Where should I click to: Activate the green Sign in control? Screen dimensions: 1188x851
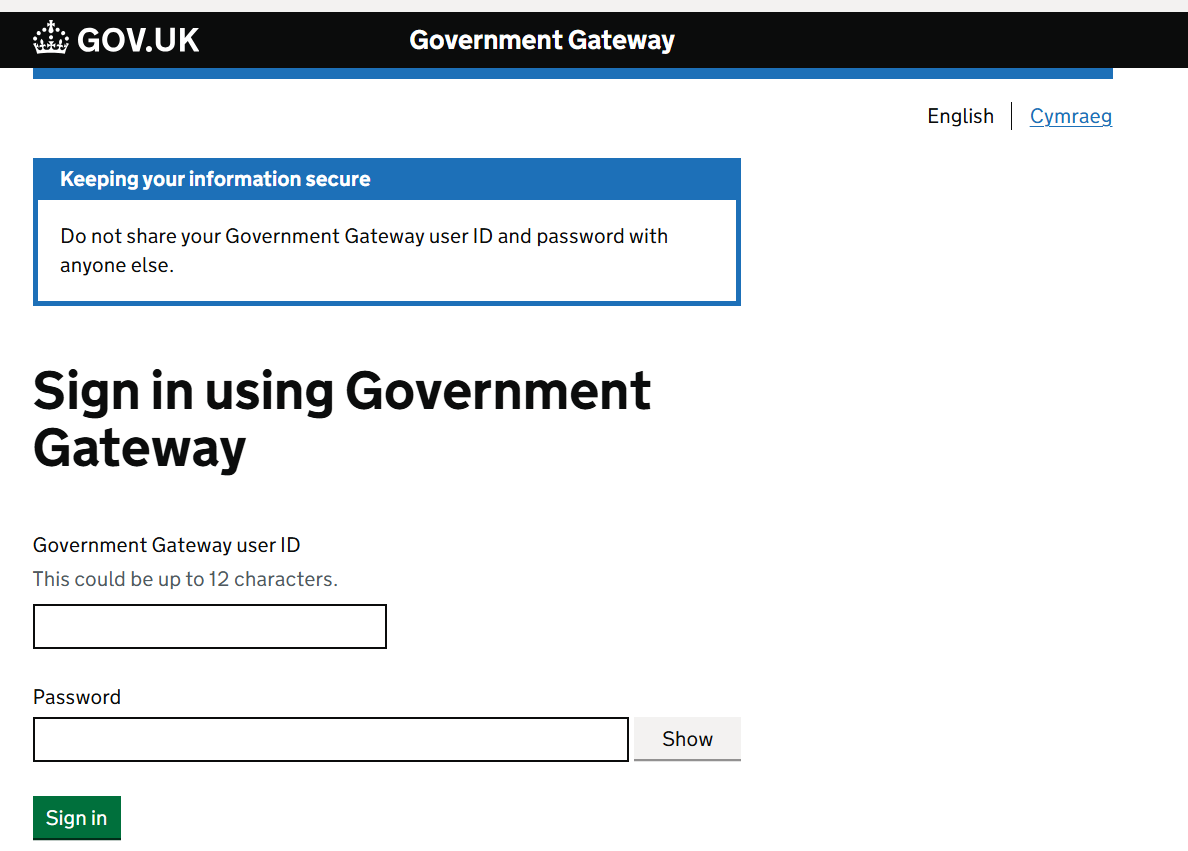(76, 817)
